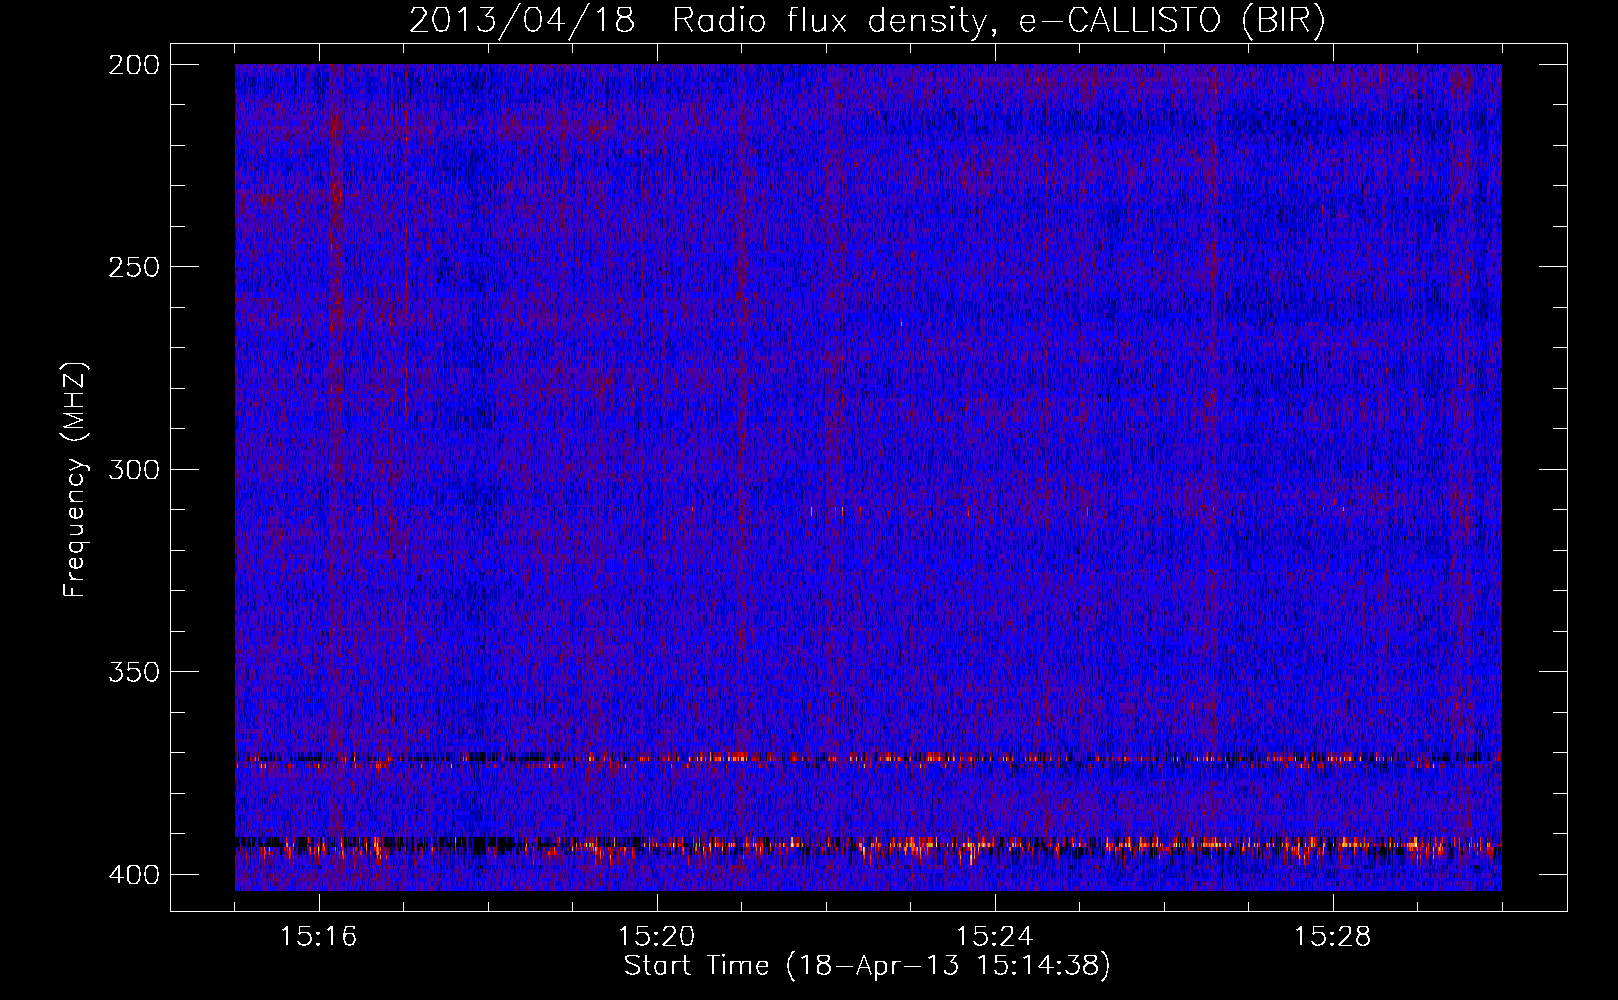Click the plot title 'Radio flux density, e-CALLISTO (BIR)'

point(999,21)
